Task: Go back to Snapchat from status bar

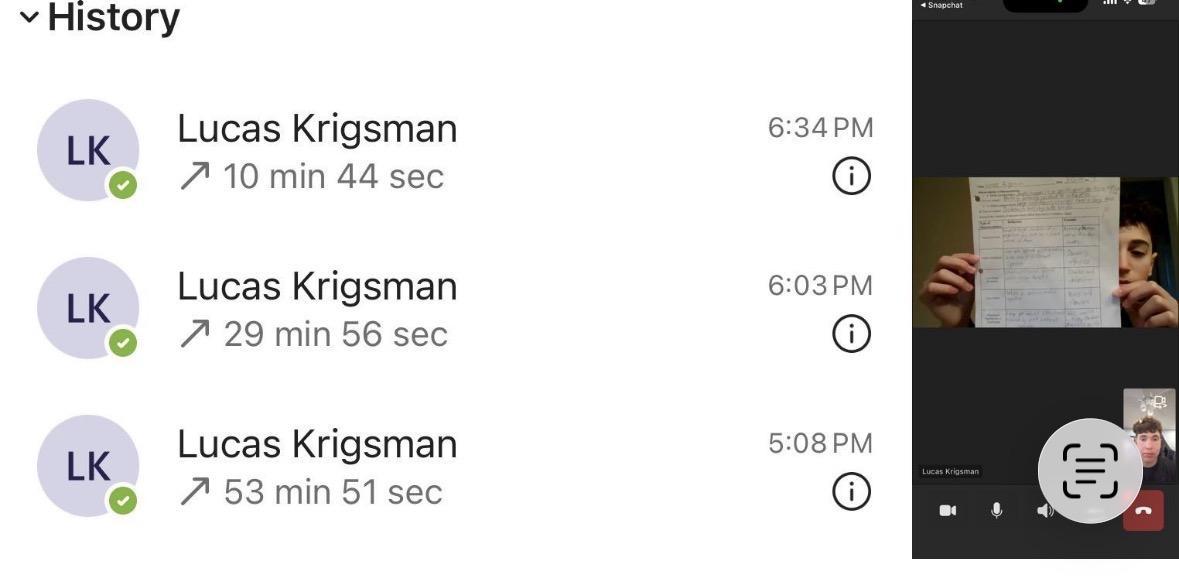Action: click(942, 5)
